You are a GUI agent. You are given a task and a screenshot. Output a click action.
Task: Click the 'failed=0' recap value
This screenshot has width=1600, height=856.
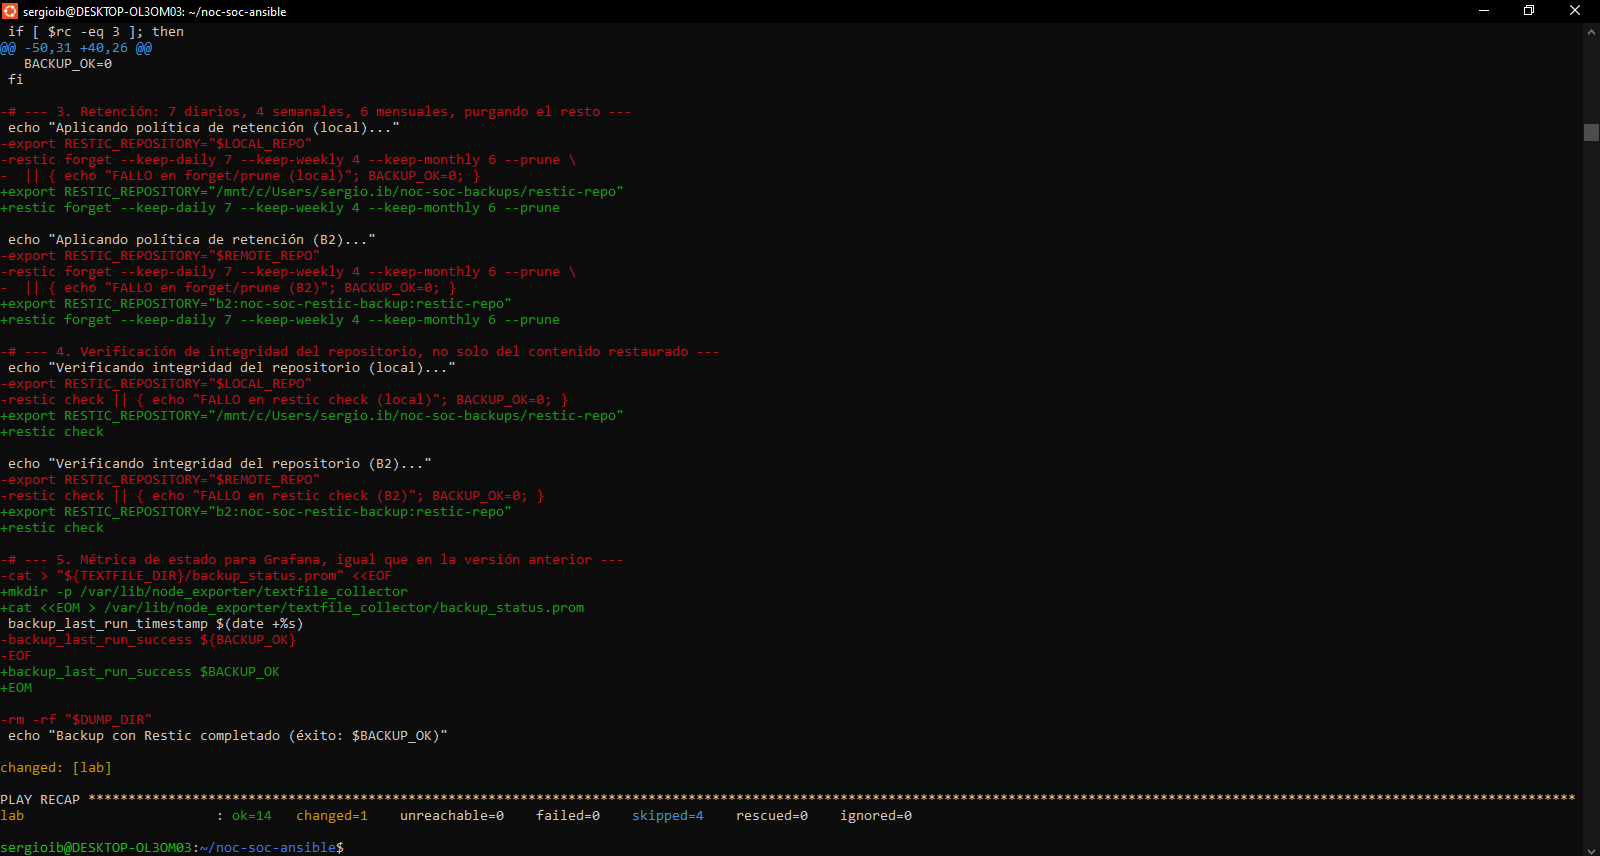click(568, 816)
